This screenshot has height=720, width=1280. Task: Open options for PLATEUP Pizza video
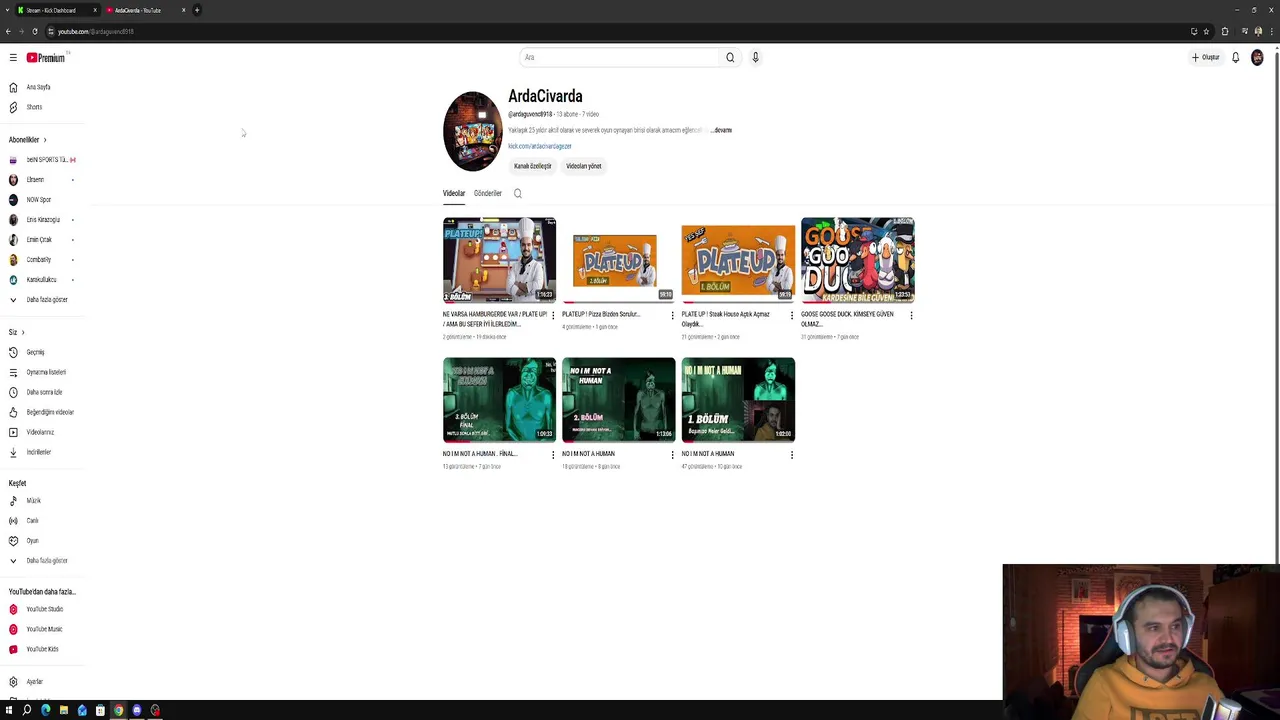coord(672,315)
